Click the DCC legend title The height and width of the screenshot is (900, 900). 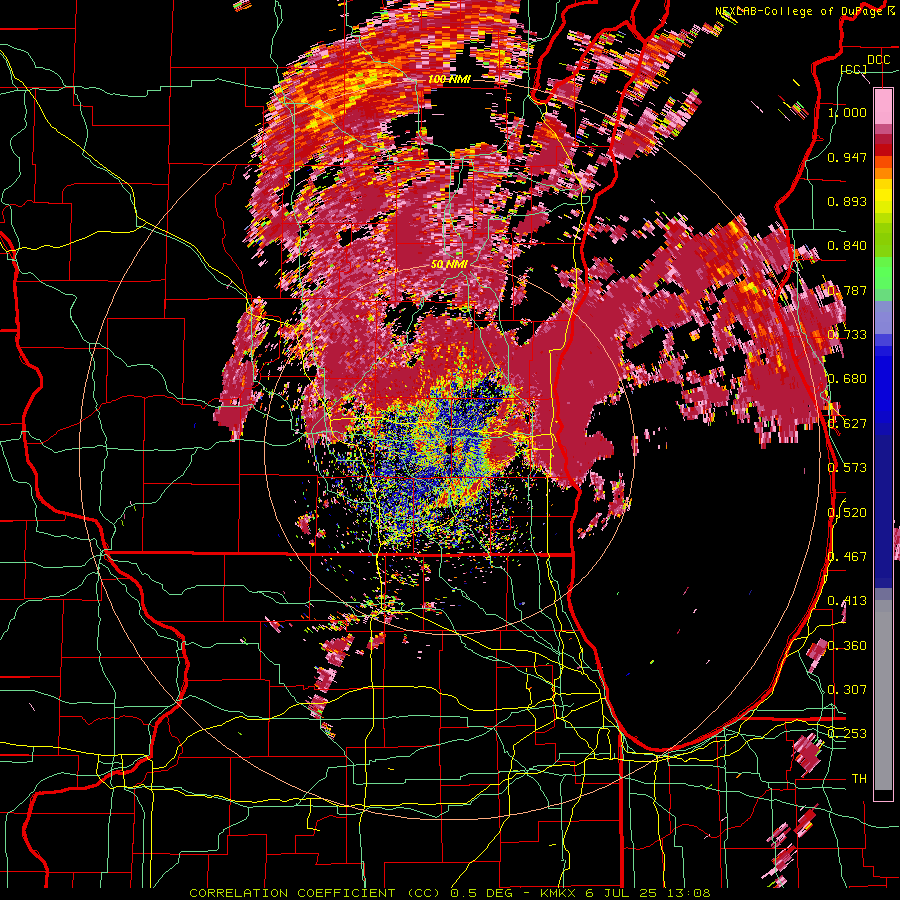tap(878, 60)
